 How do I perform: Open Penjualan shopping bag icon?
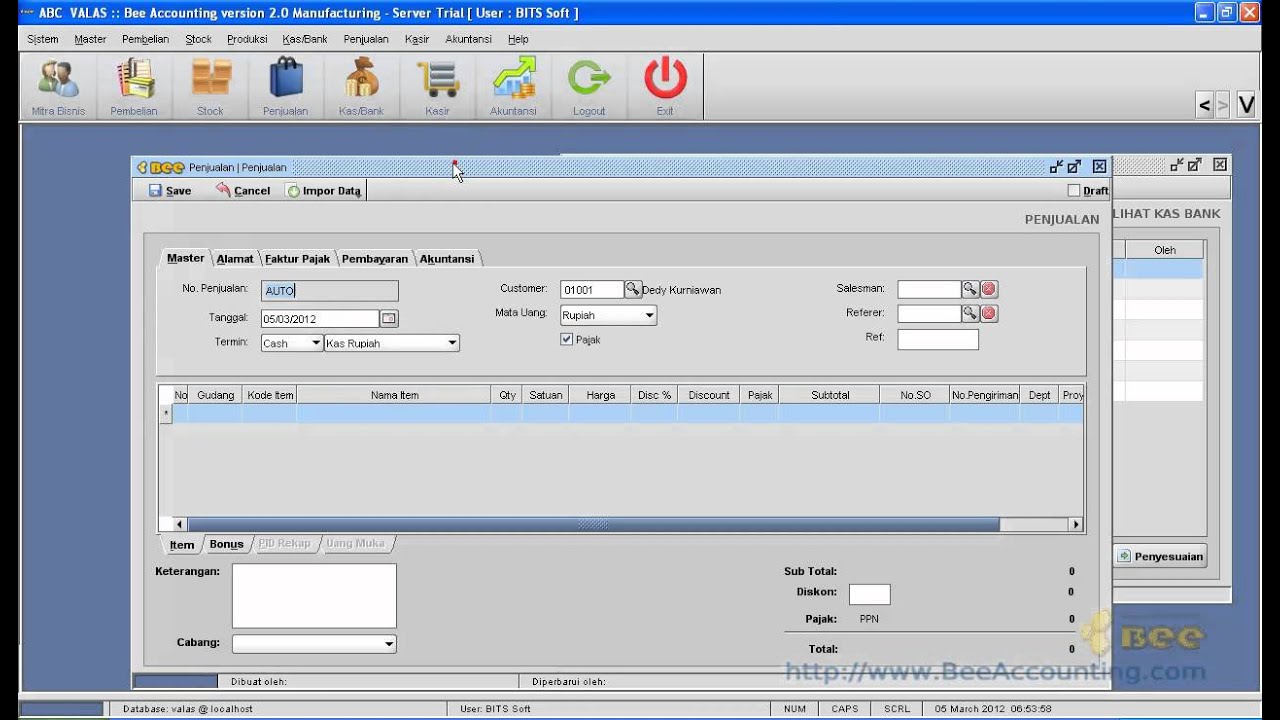tap(285, 86)
